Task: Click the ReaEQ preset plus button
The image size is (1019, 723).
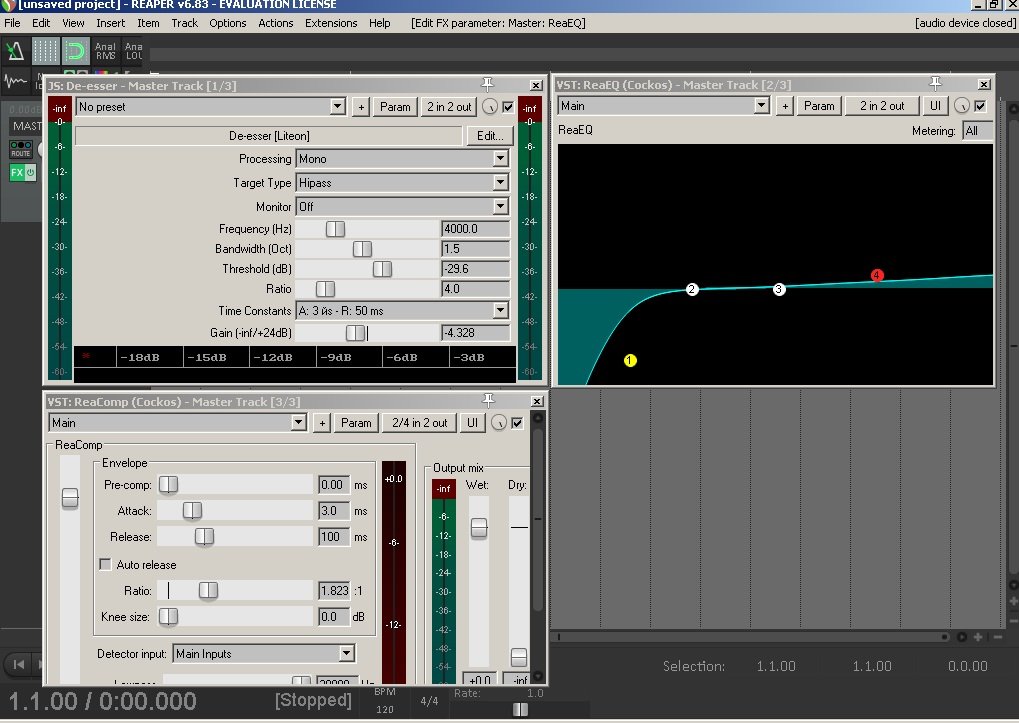Action: click(x=785, y=106)
